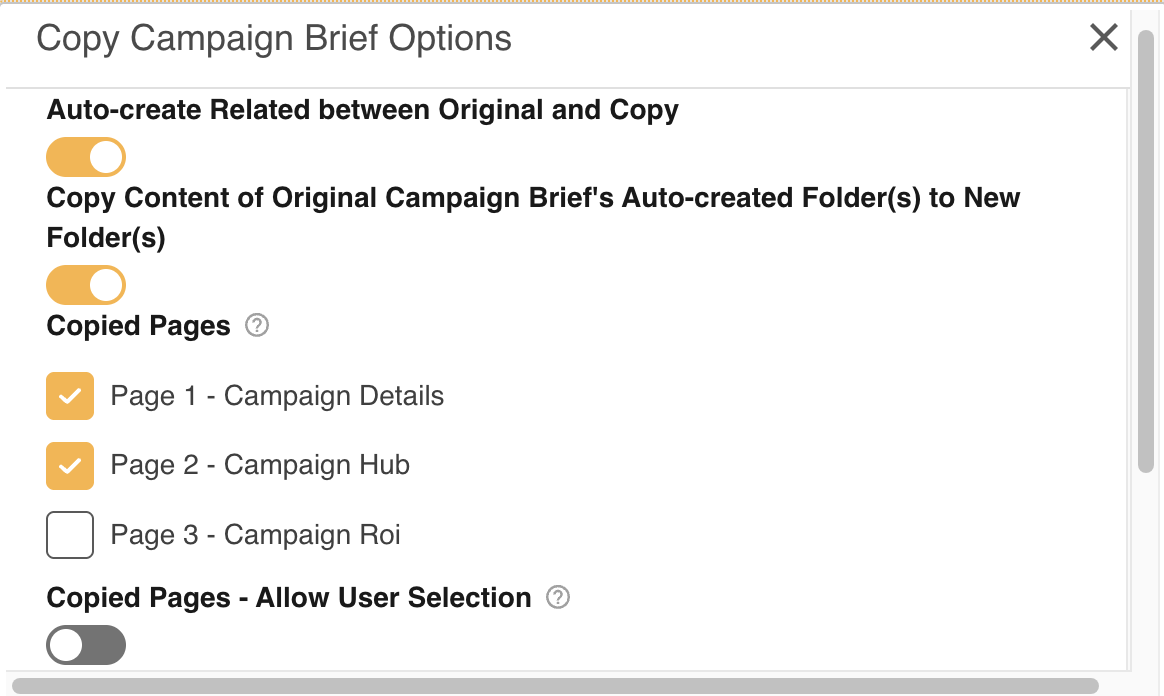The height and width of the screenshot is (696, 1164).
Task: Enable Copied Pages - Allow User Selection switch
Action: pos(86,645)
